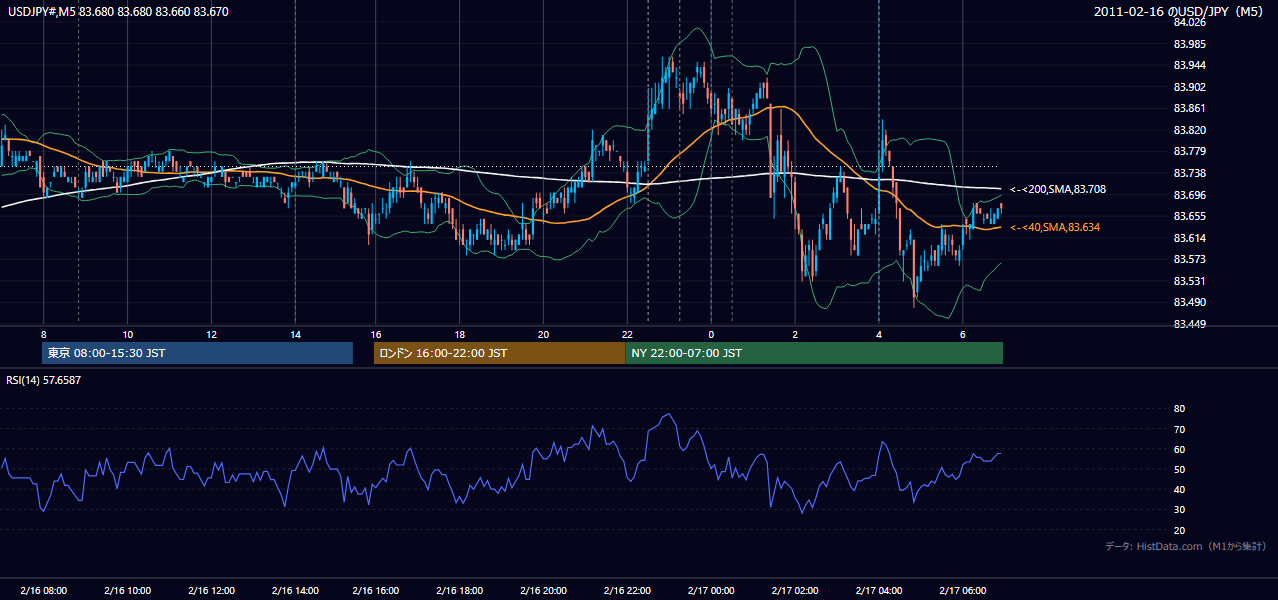Click hour label 12 under the price chart
1278x600 pixels.
point(211,334)
